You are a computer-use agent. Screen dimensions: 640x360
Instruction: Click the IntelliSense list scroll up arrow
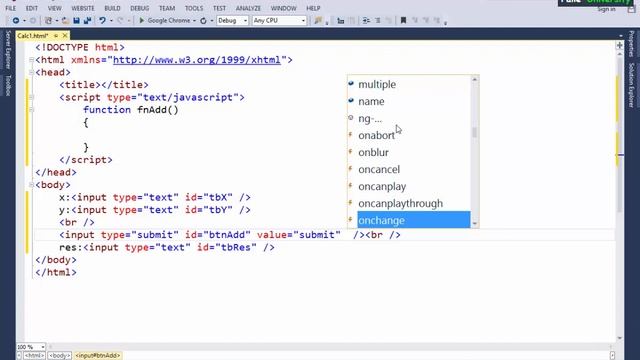(x=474, y=79)
